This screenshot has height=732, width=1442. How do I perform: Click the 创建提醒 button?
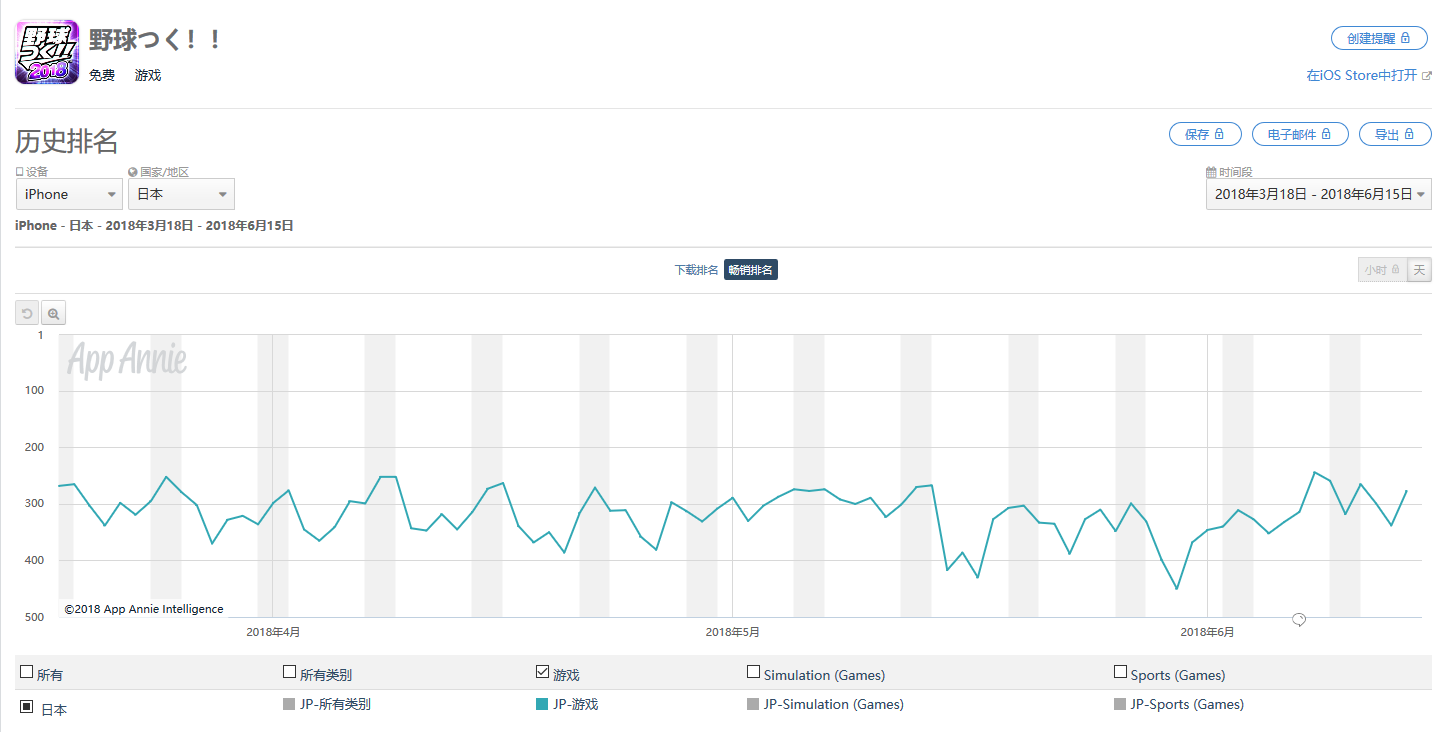click(1378, 38)
